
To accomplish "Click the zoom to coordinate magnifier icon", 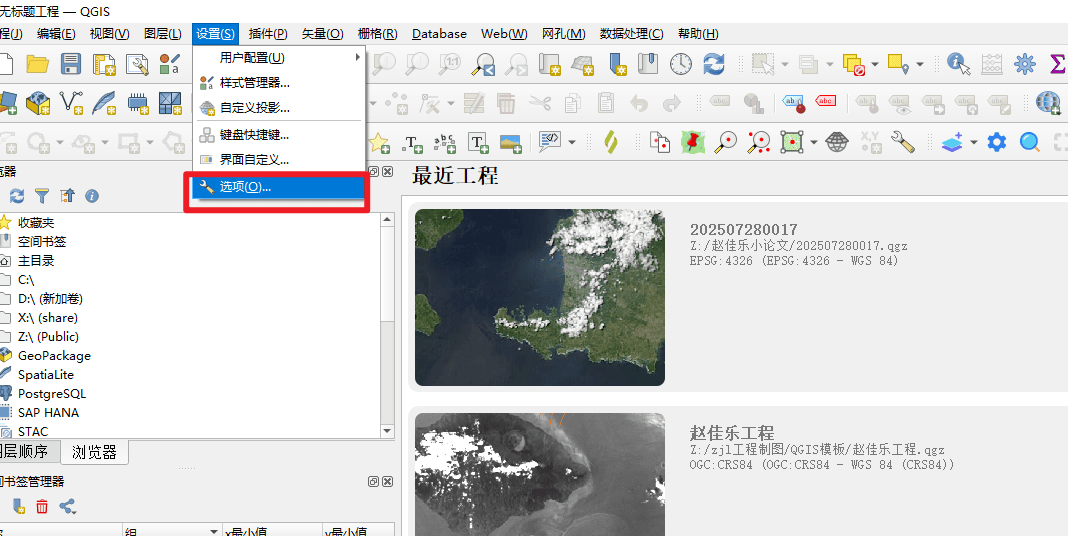I will 725,142.
